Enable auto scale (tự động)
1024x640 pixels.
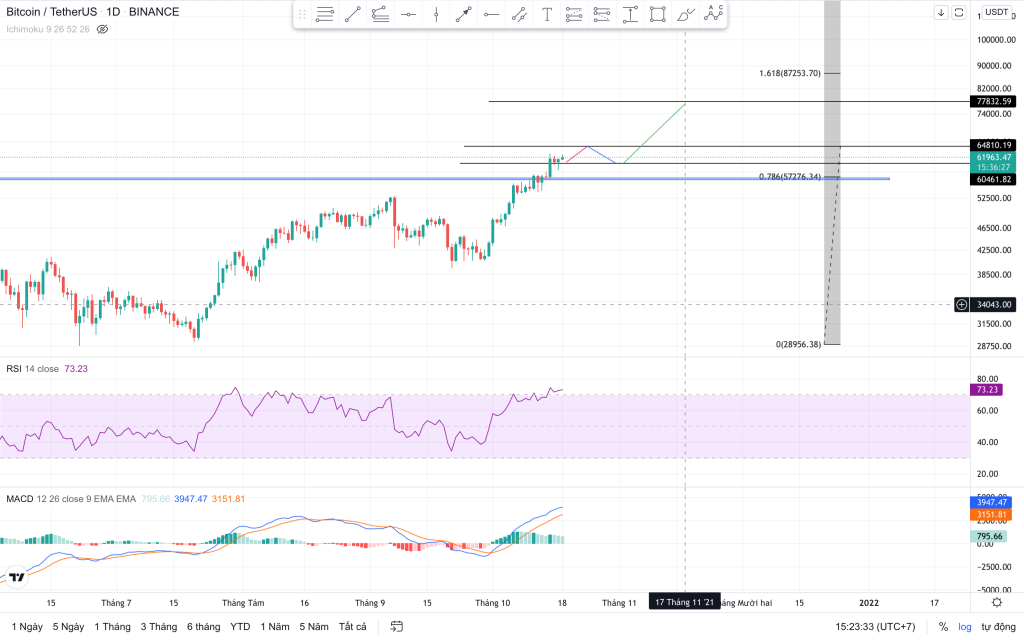[x=997, y=626]
